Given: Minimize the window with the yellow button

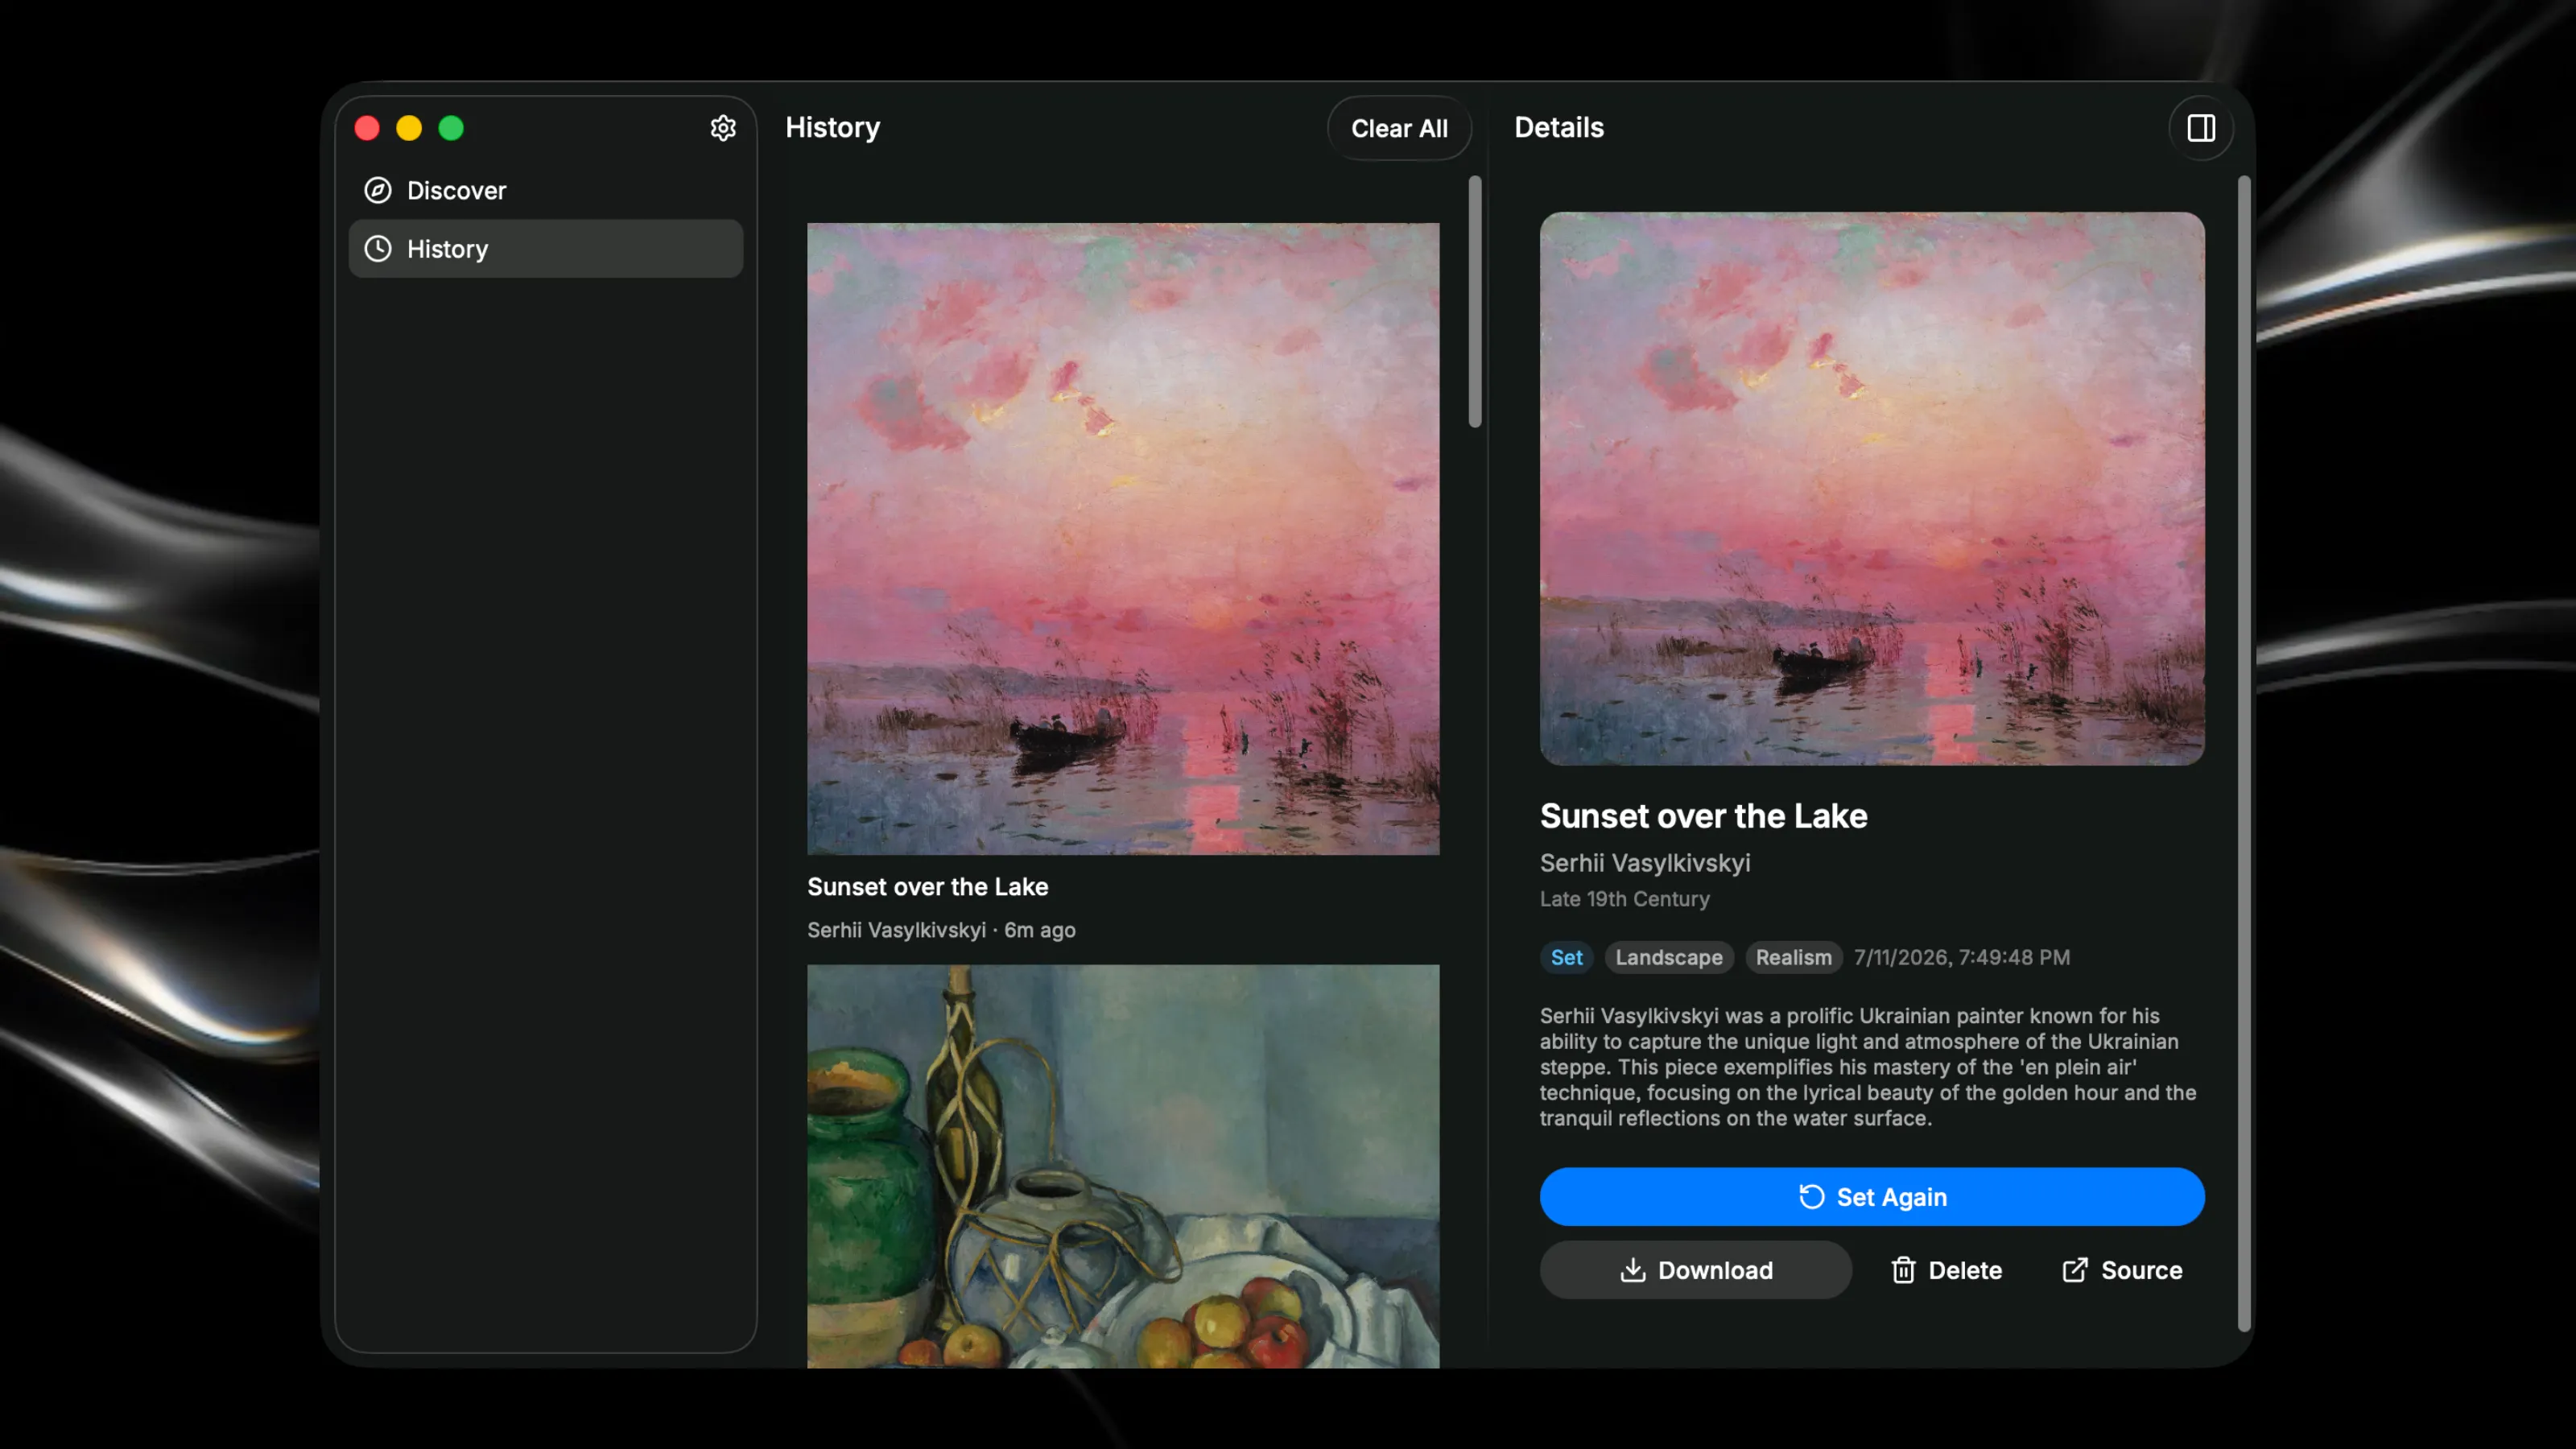Looking at the screenshot, I should pos(409,128).
